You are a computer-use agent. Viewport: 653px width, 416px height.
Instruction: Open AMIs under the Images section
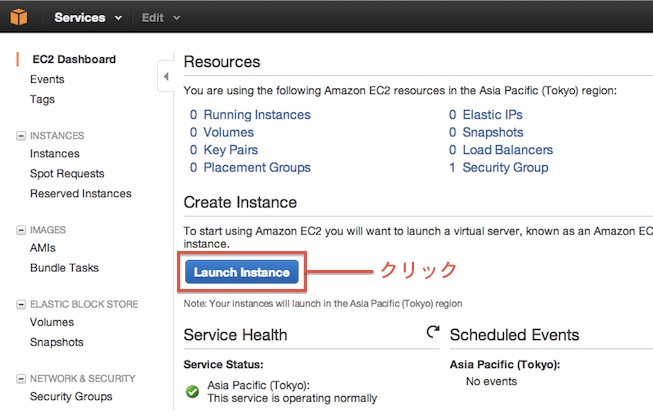[x=43, y=248]
